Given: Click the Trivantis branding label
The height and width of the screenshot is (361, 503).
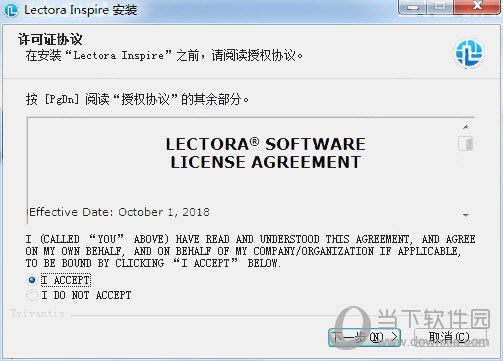Looking at the screenshot, I should tap(37, 314).
